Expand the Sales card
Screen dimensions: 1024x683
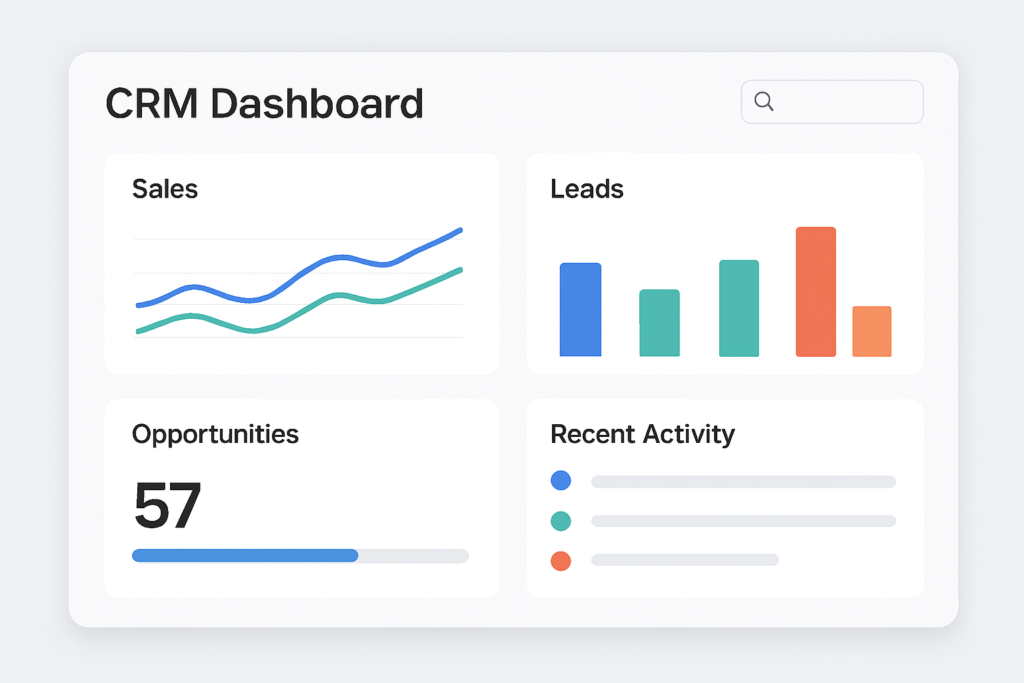(300, 260)
